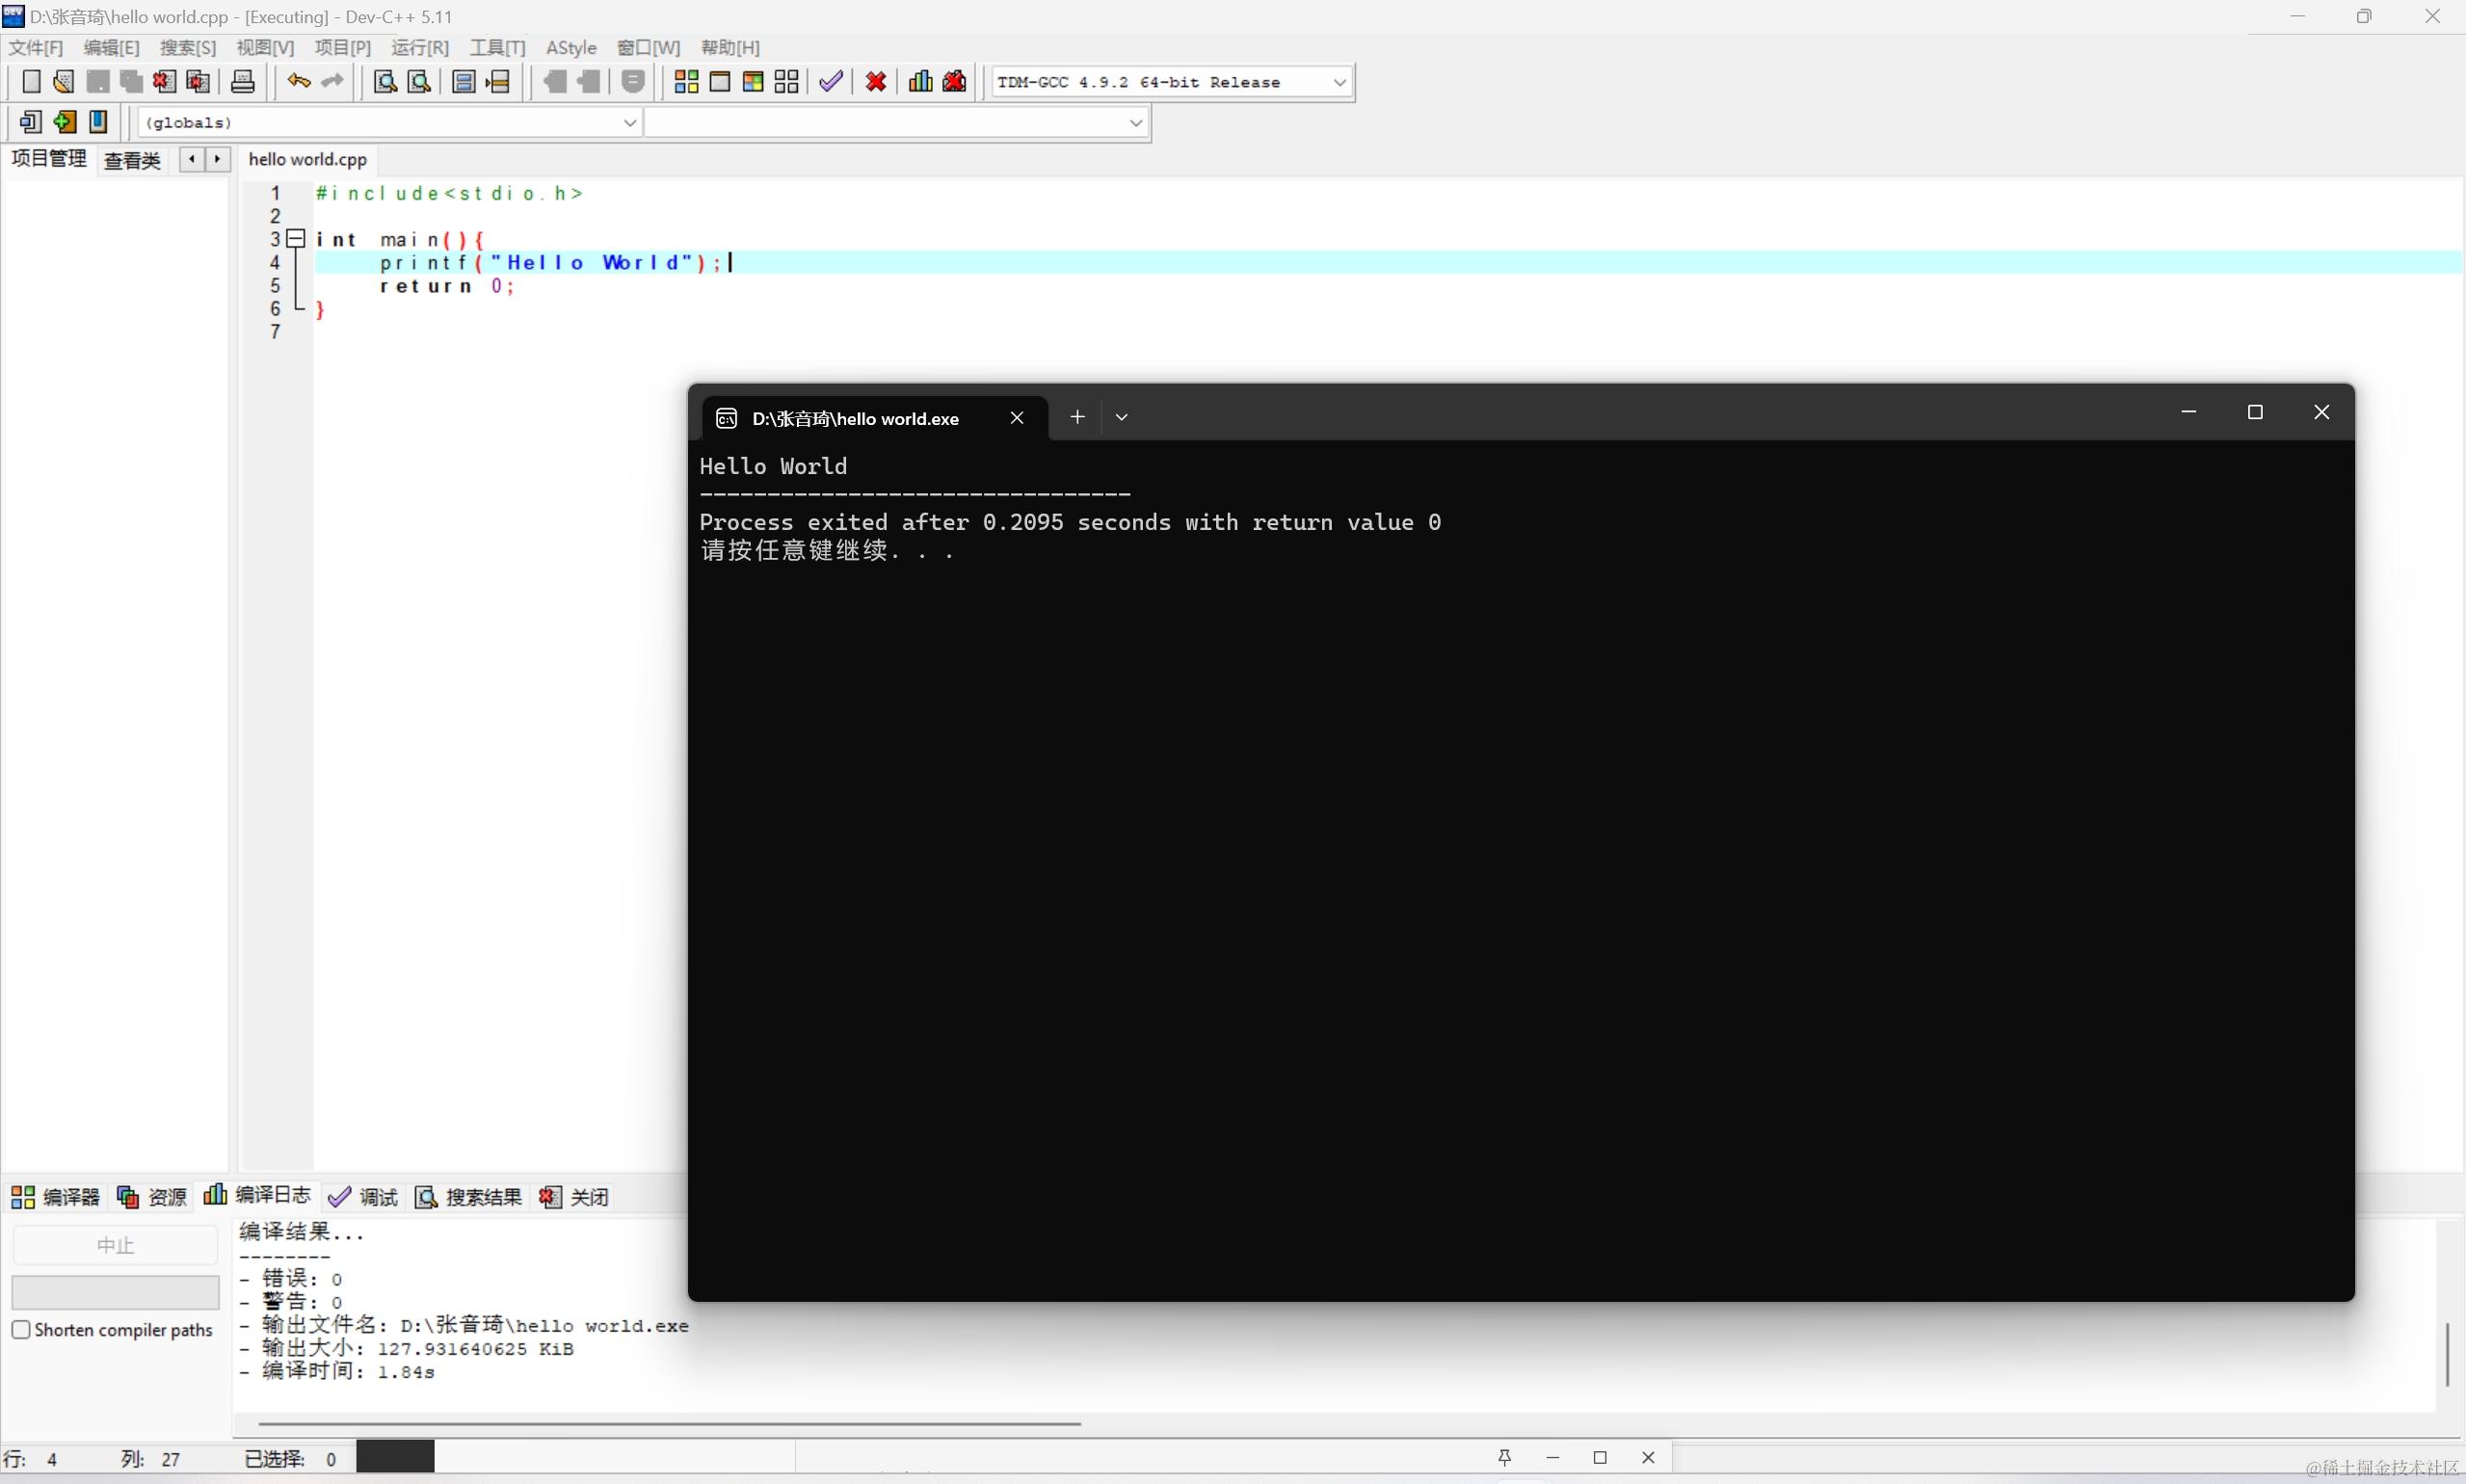Undo the last edit

tap(297, 81)
